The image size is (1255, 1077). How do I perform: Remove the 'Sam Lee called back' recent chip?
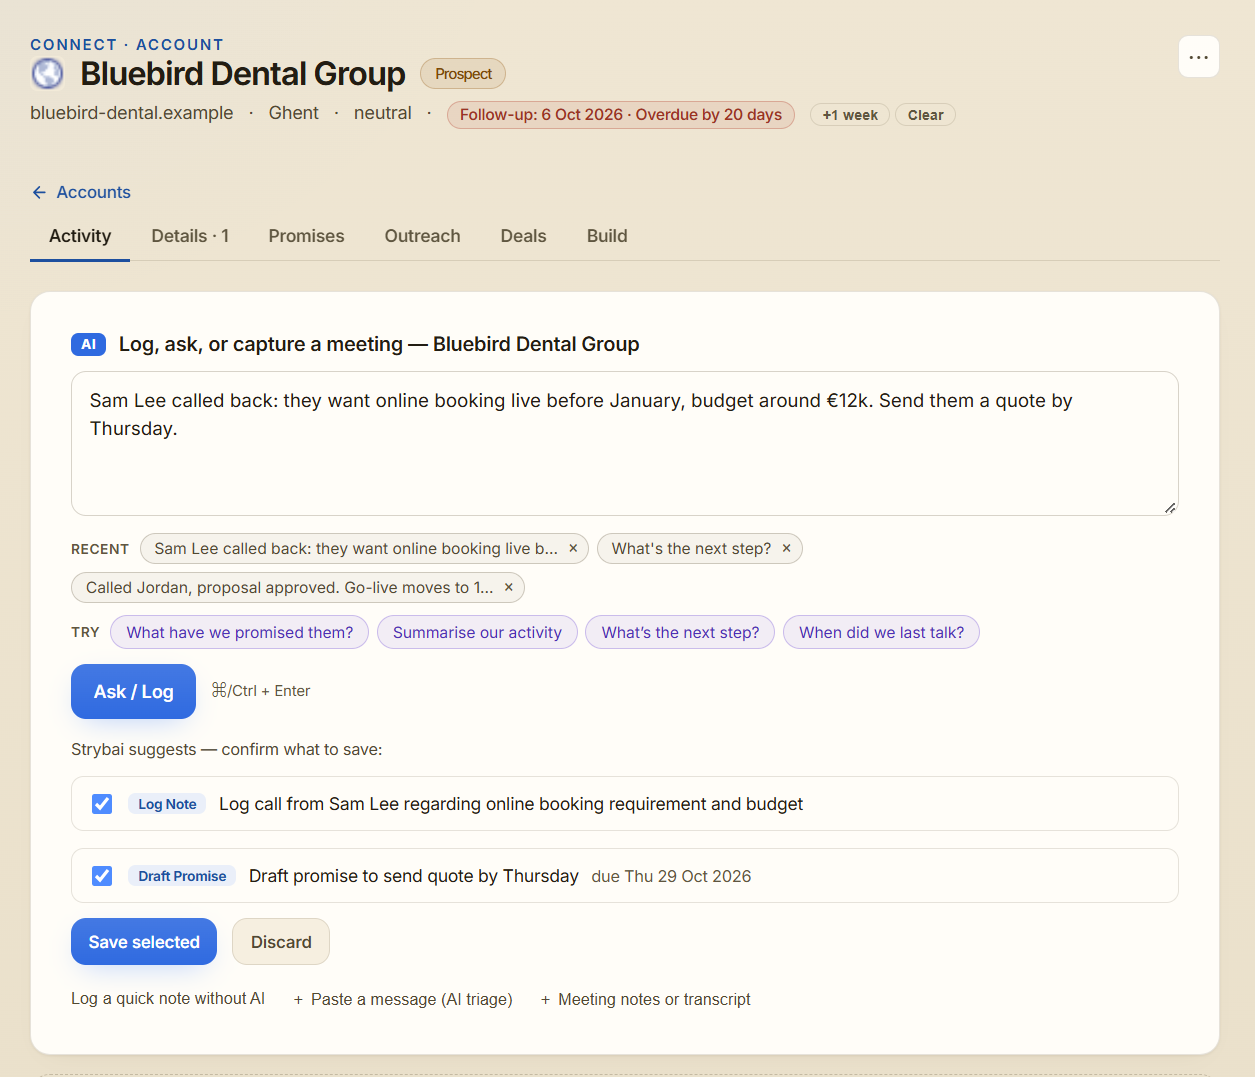pyautogui.click(x=573, y=548)
